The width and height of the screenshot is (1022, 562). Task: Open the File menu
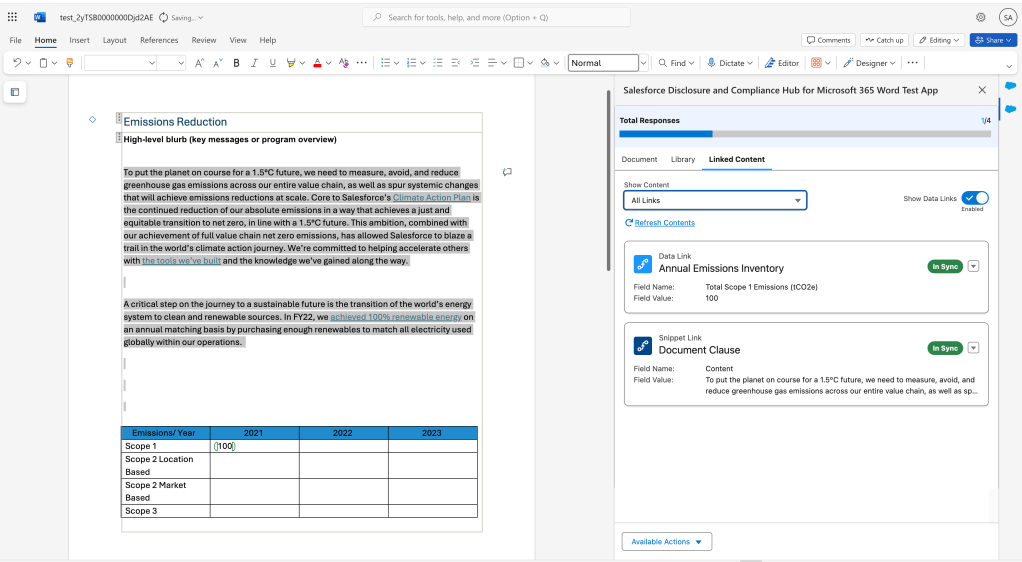[x=16, y=40]
